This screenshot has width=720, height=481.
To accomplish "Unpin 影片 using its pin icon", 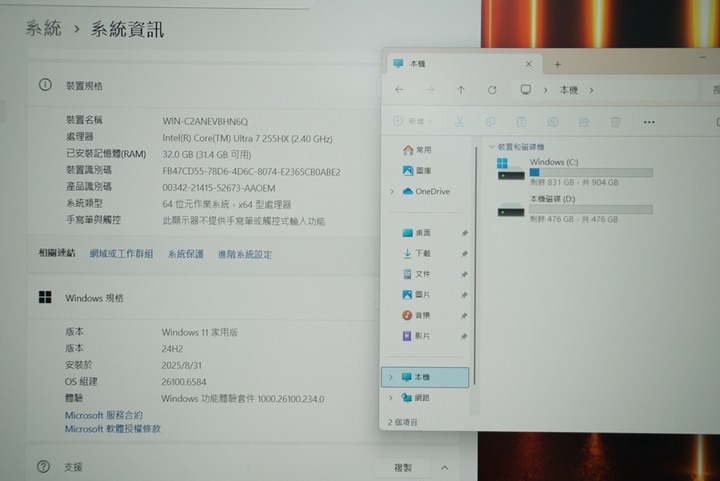I will (x=464, y=336).
